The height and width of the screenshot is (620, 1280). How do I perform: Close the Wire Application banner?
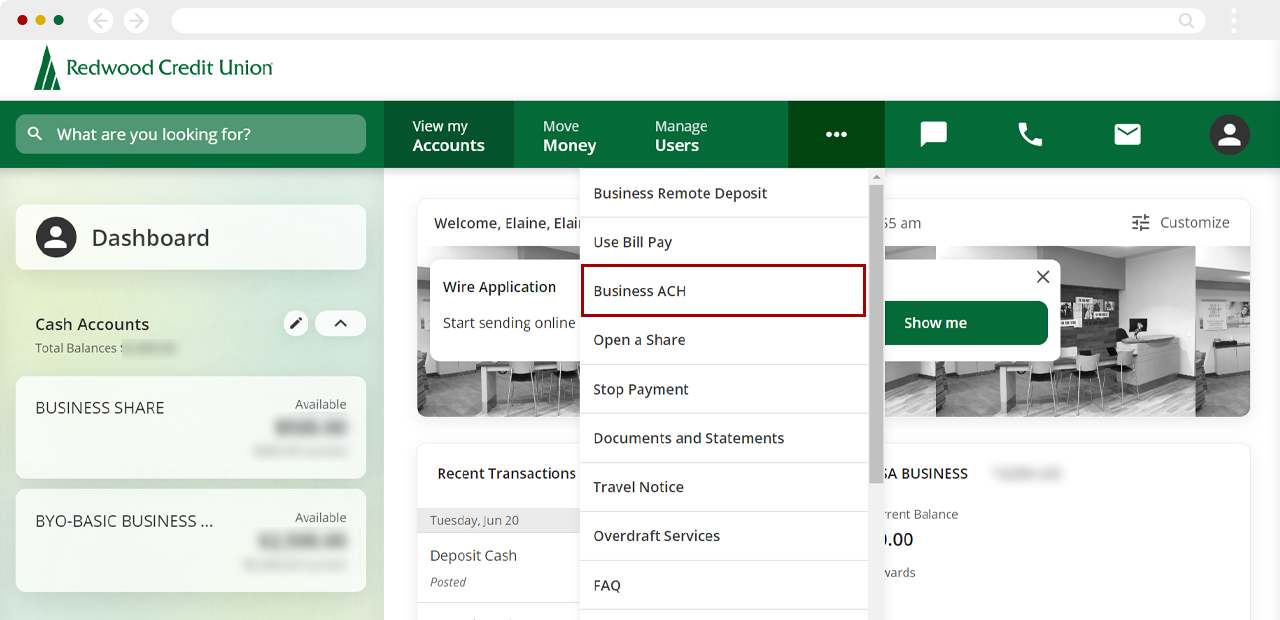coord(1043,277)
